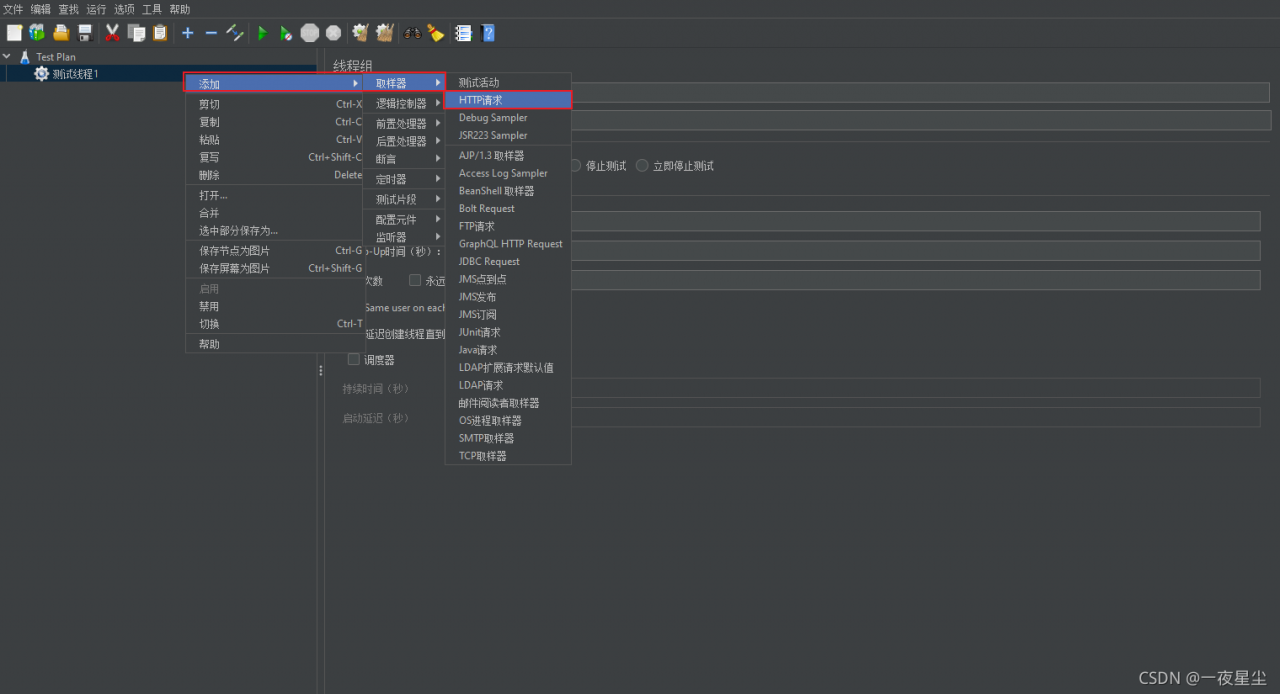Click the New test plan toolbar icon
This screenshot has width=1280, height=694.
click(14, 33)
